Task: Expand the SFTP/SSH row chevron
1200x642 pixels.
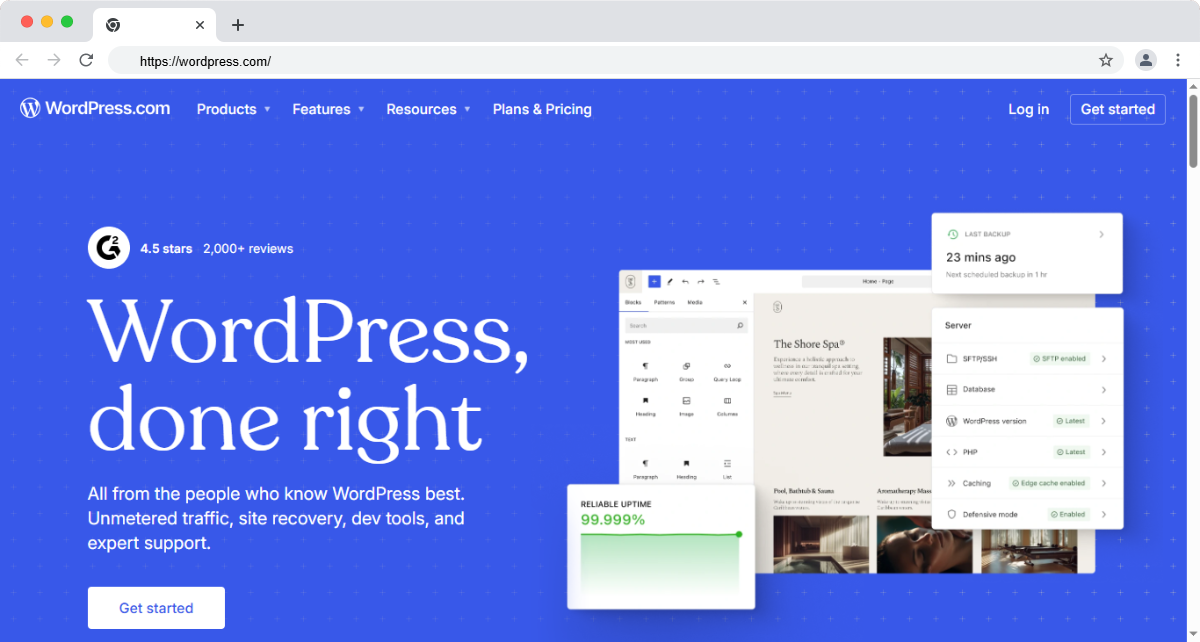Action: point(1104,358)
